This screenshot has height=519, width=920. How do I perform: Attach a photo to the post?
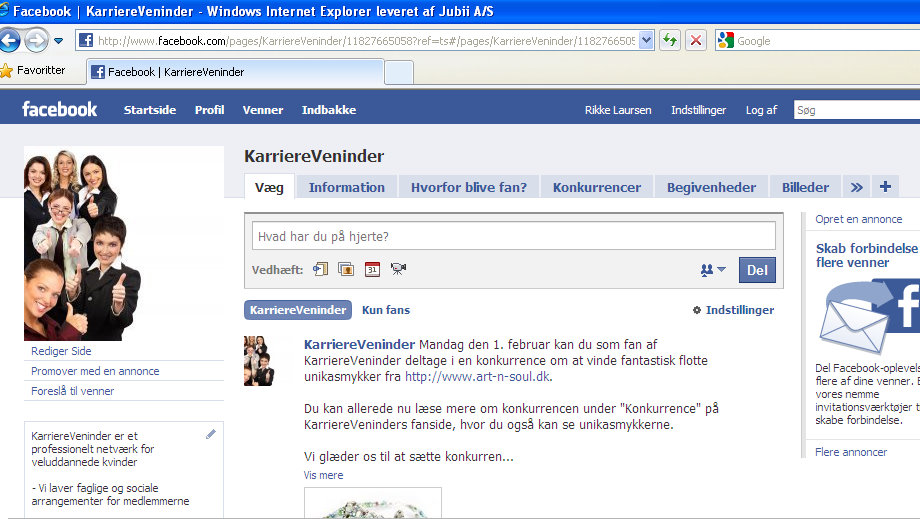[x=346, y=269]
